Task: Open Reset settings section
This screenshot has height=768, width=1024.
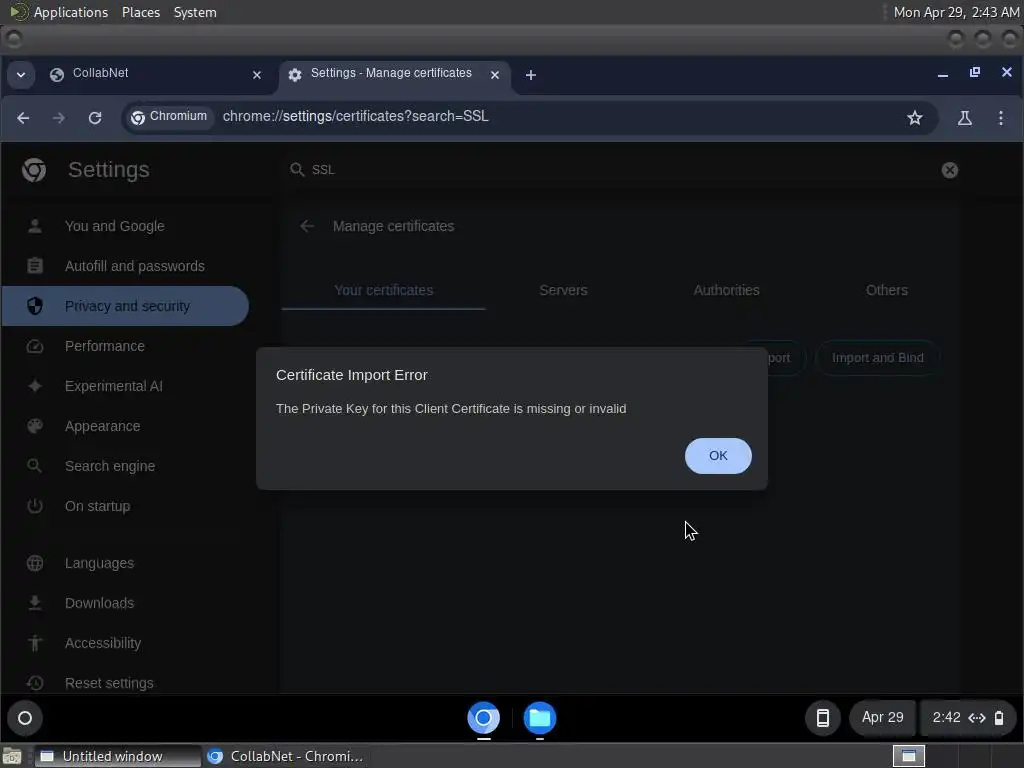Action: [x=125, y=682]
